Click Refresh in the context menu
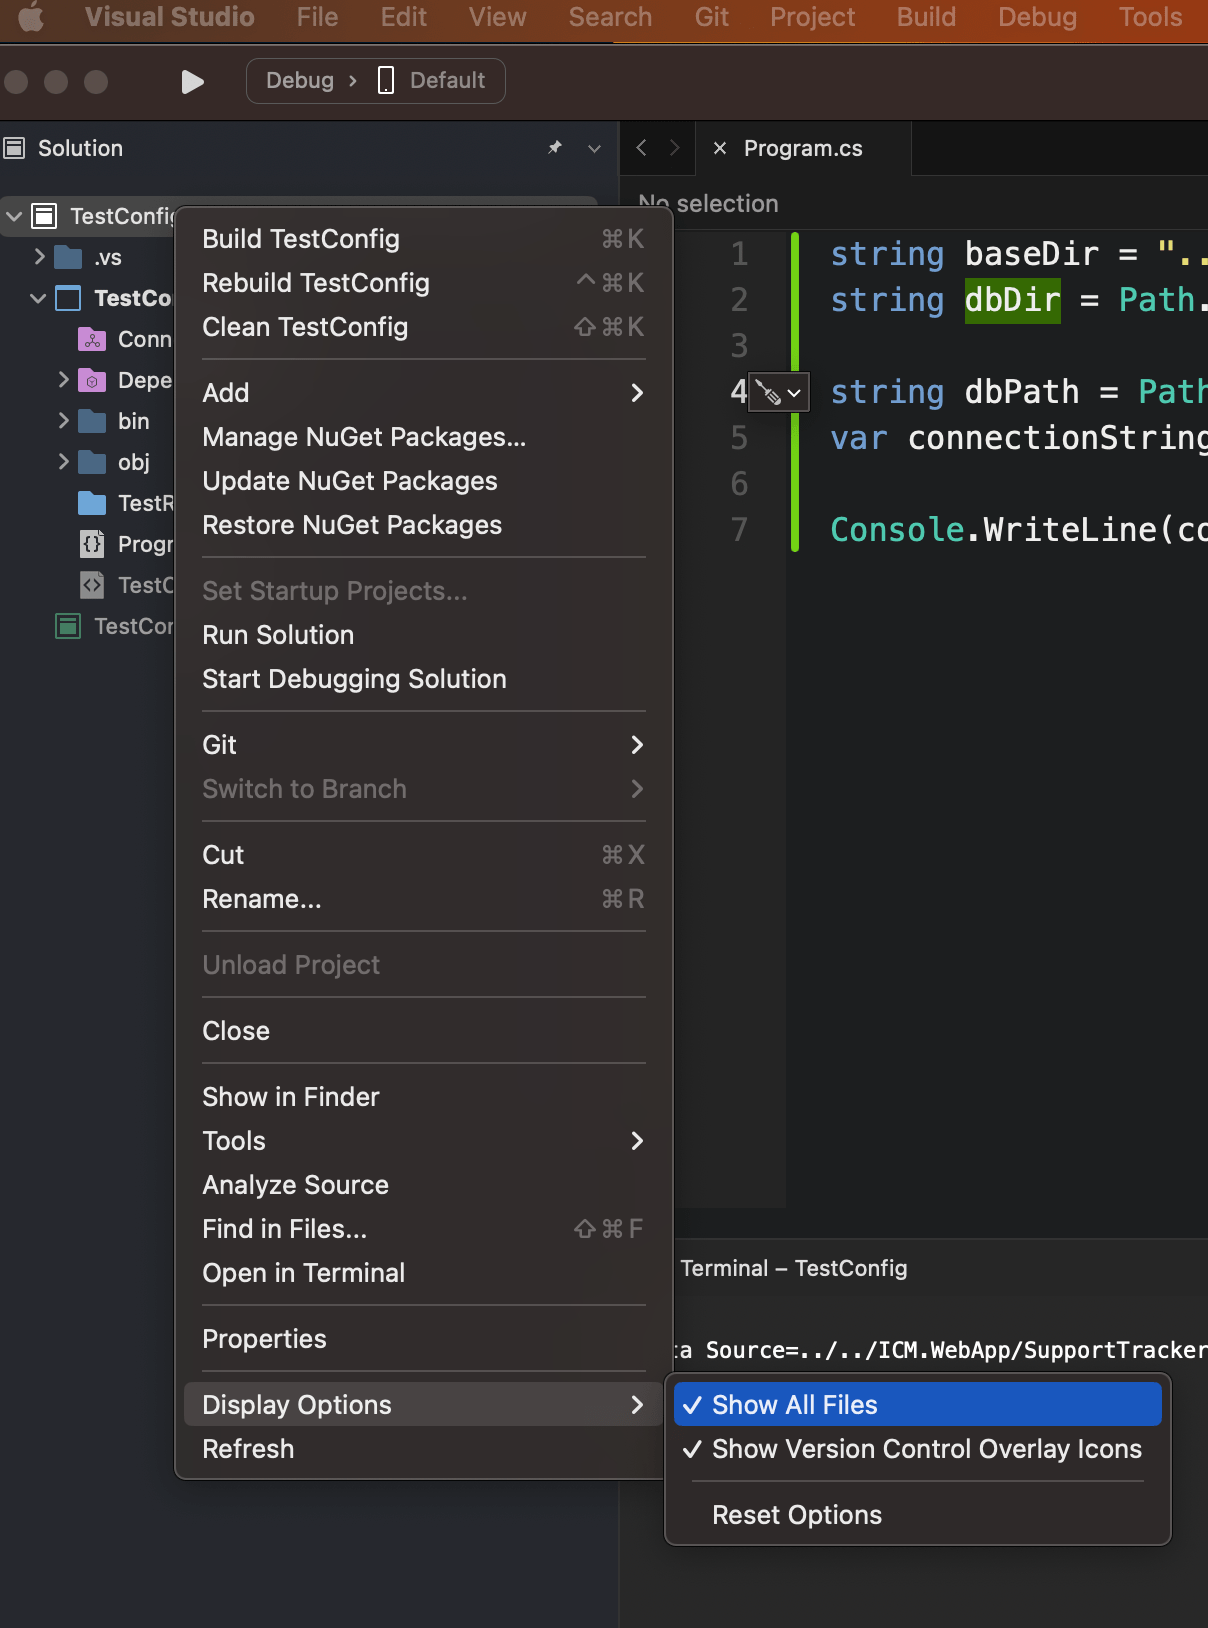The image size is (1208, 1628). tap(424, 1449)
